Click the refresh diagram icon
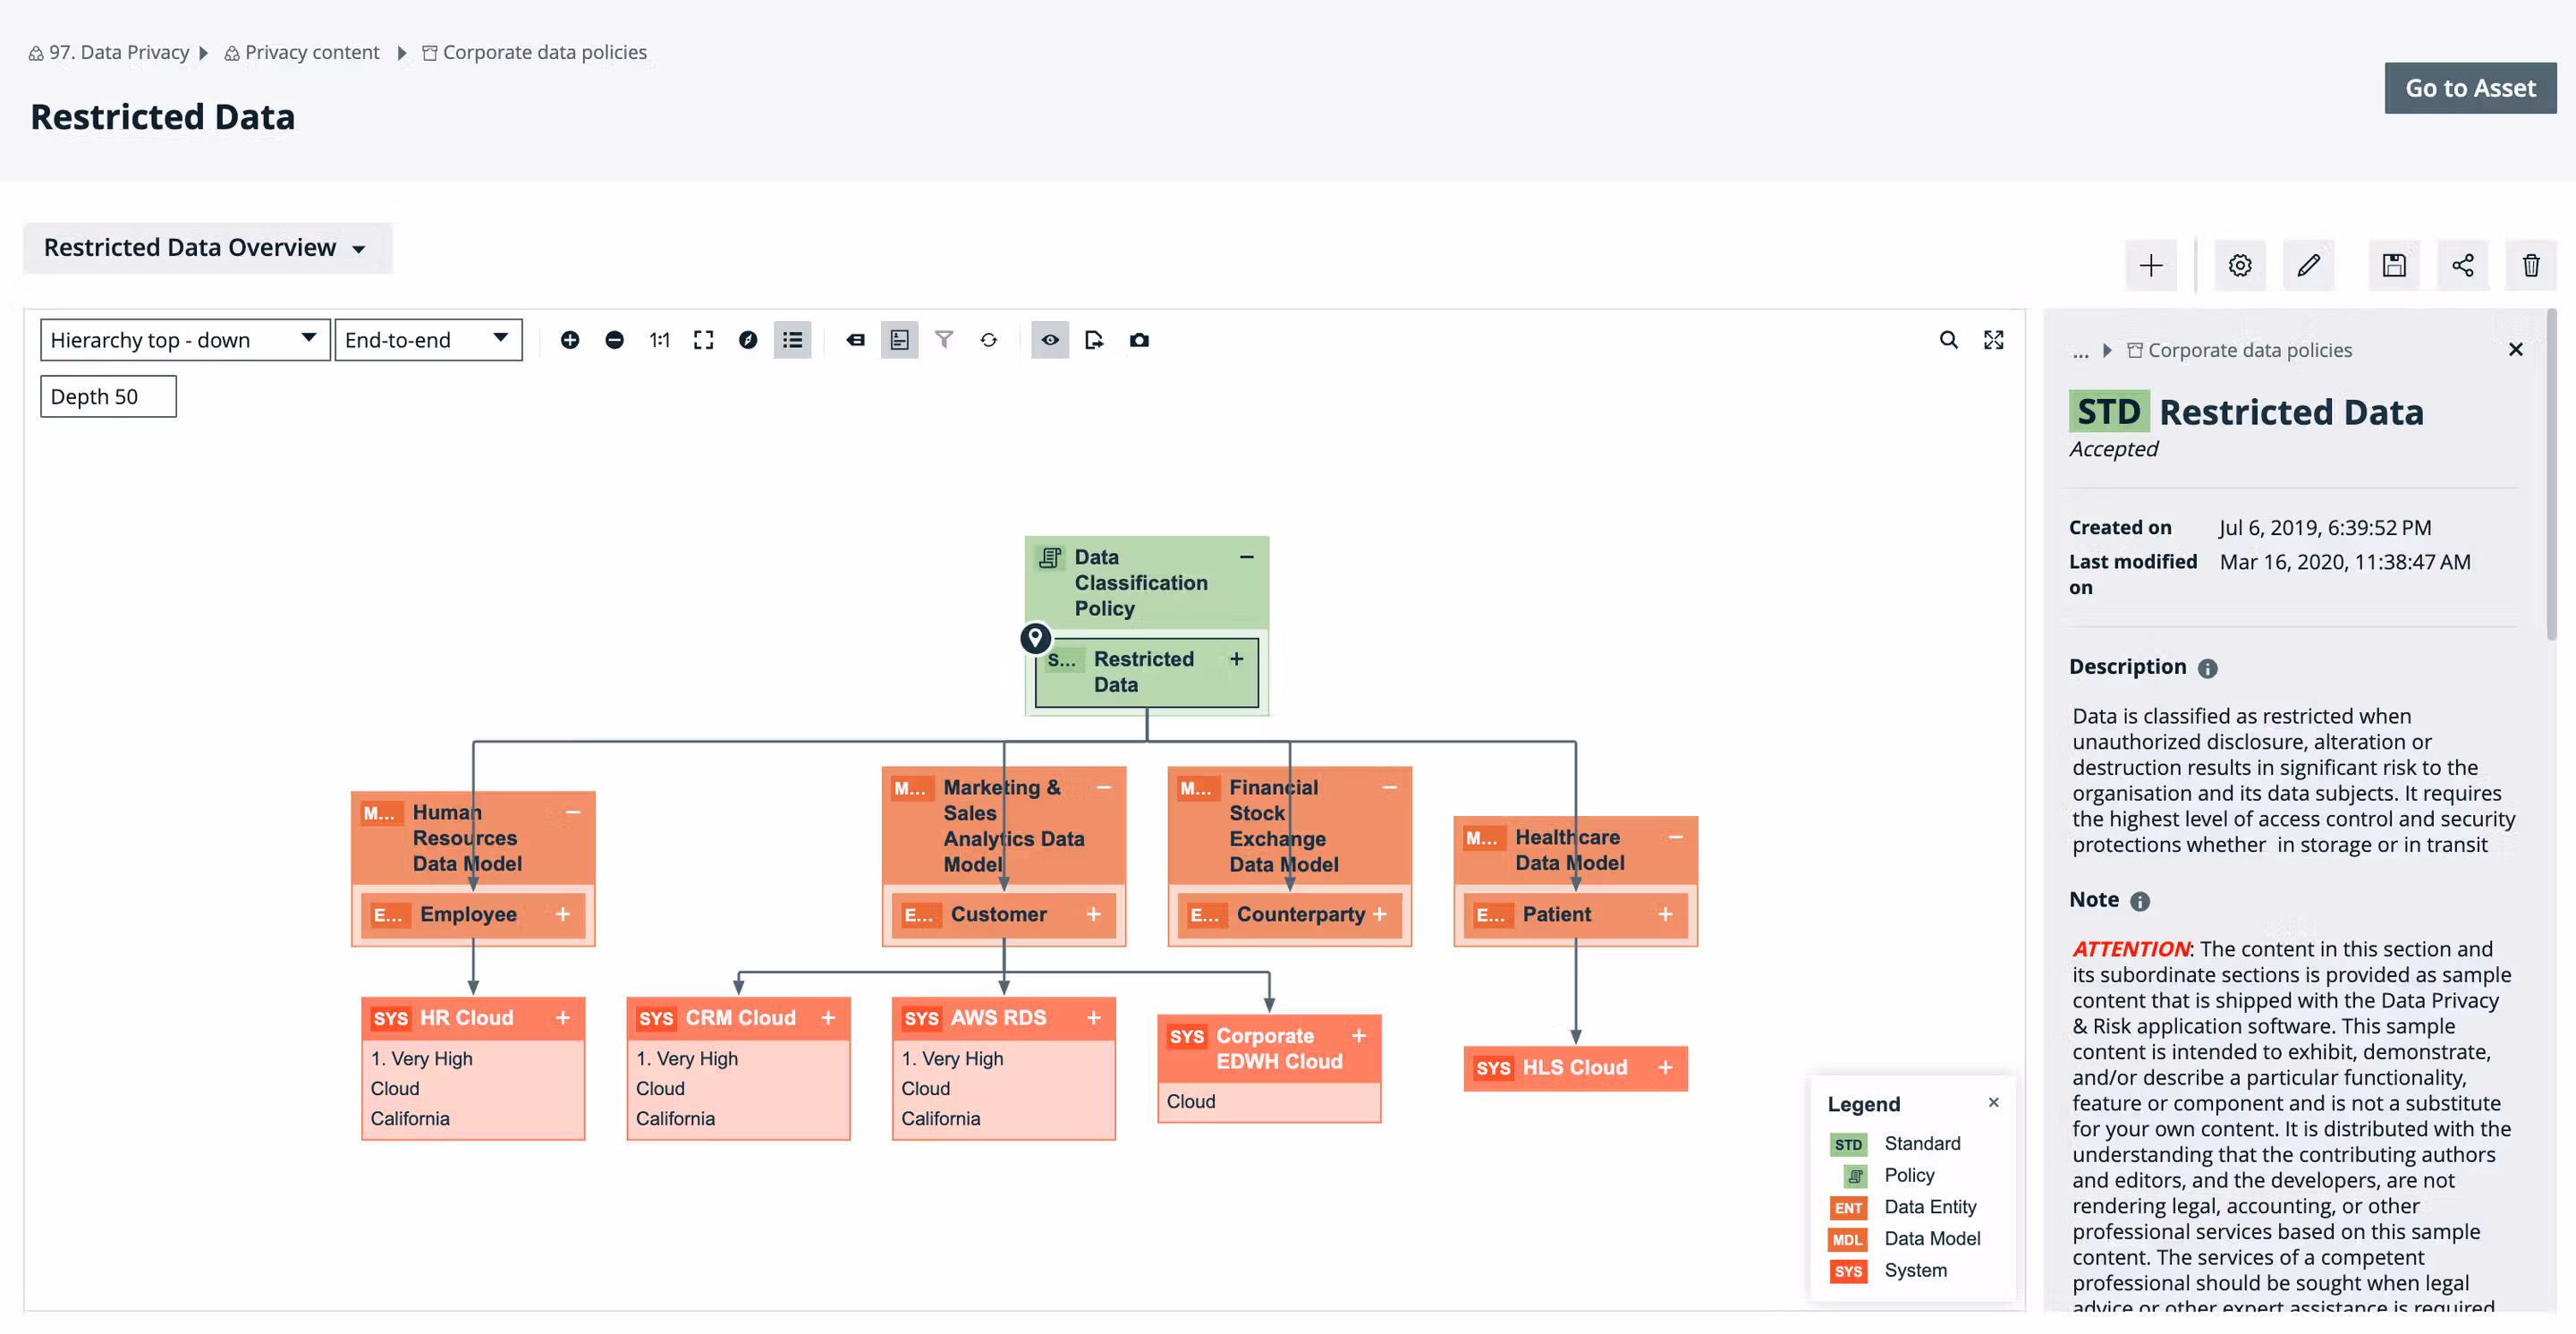The width and height of the screenshot is (2576, 1334). [x=988, y=340]
